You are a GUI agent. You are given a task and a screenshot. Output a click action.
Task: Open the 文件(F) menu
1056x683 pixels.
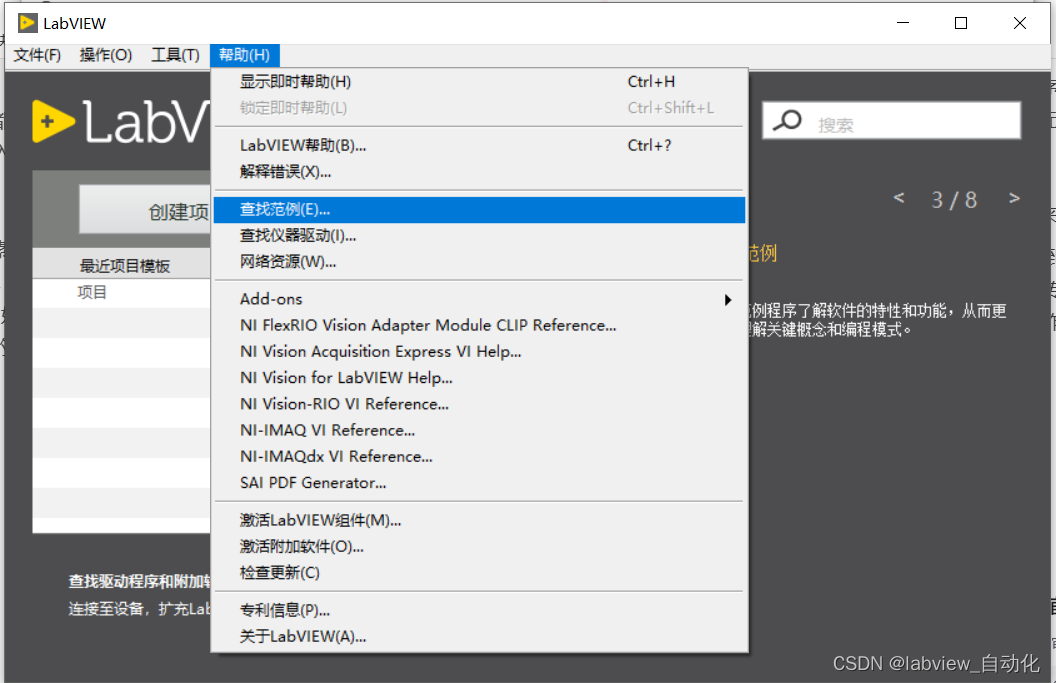pos(37,55)
